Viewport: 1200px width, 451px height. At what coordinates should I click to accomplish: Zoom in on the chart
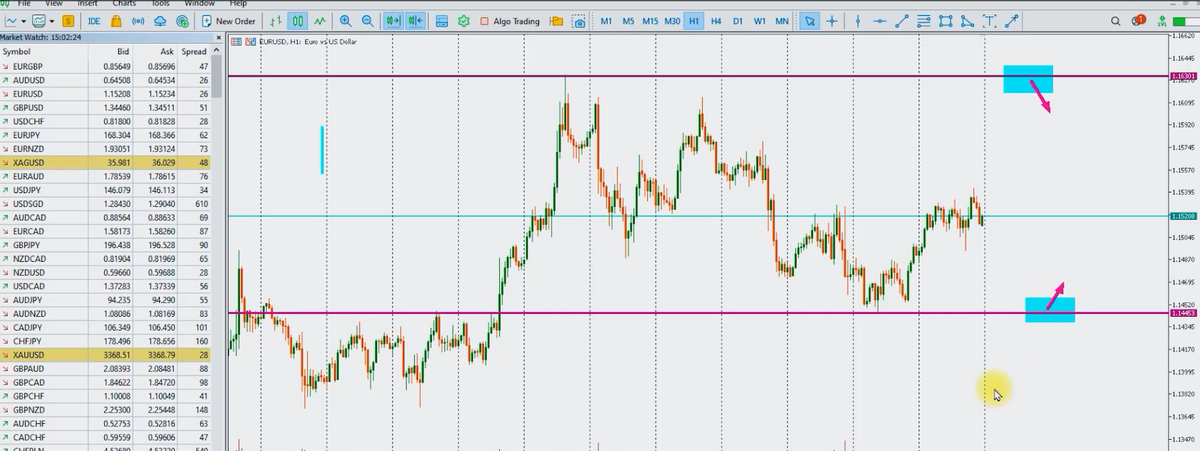(x=345, y=21)
